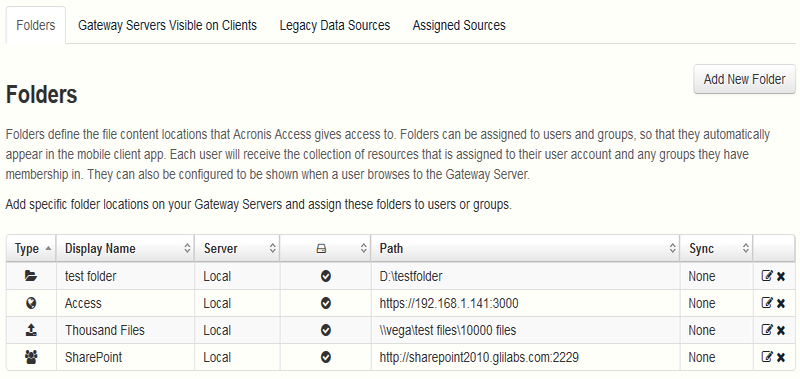
Task: Sort table by Sync column
Action: coord(716,248)
